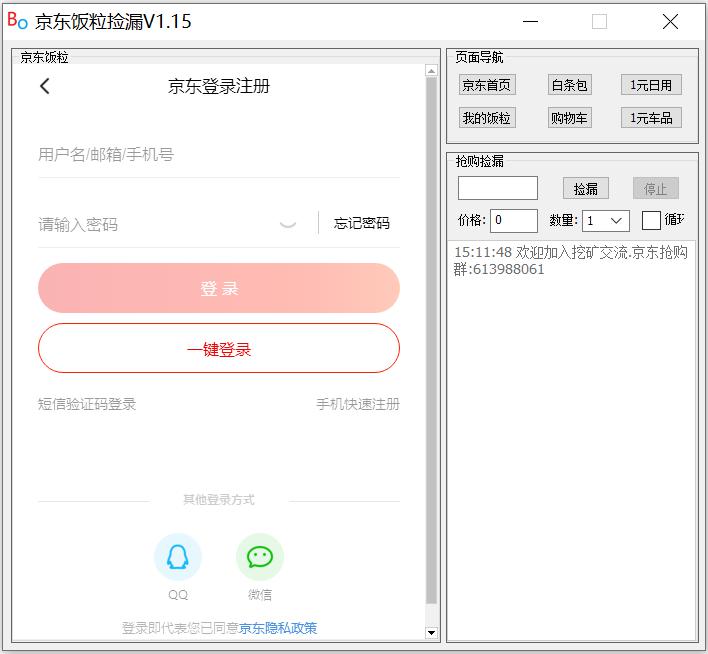Go to the 1元日用 page
Image resolution: width=708 pixels, height=654 pixels.
click(651, 85)
